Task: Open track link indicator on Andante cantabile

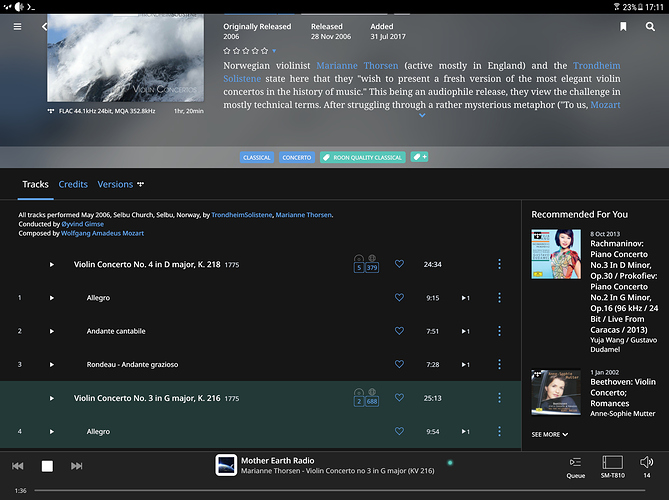Action: 465,331
